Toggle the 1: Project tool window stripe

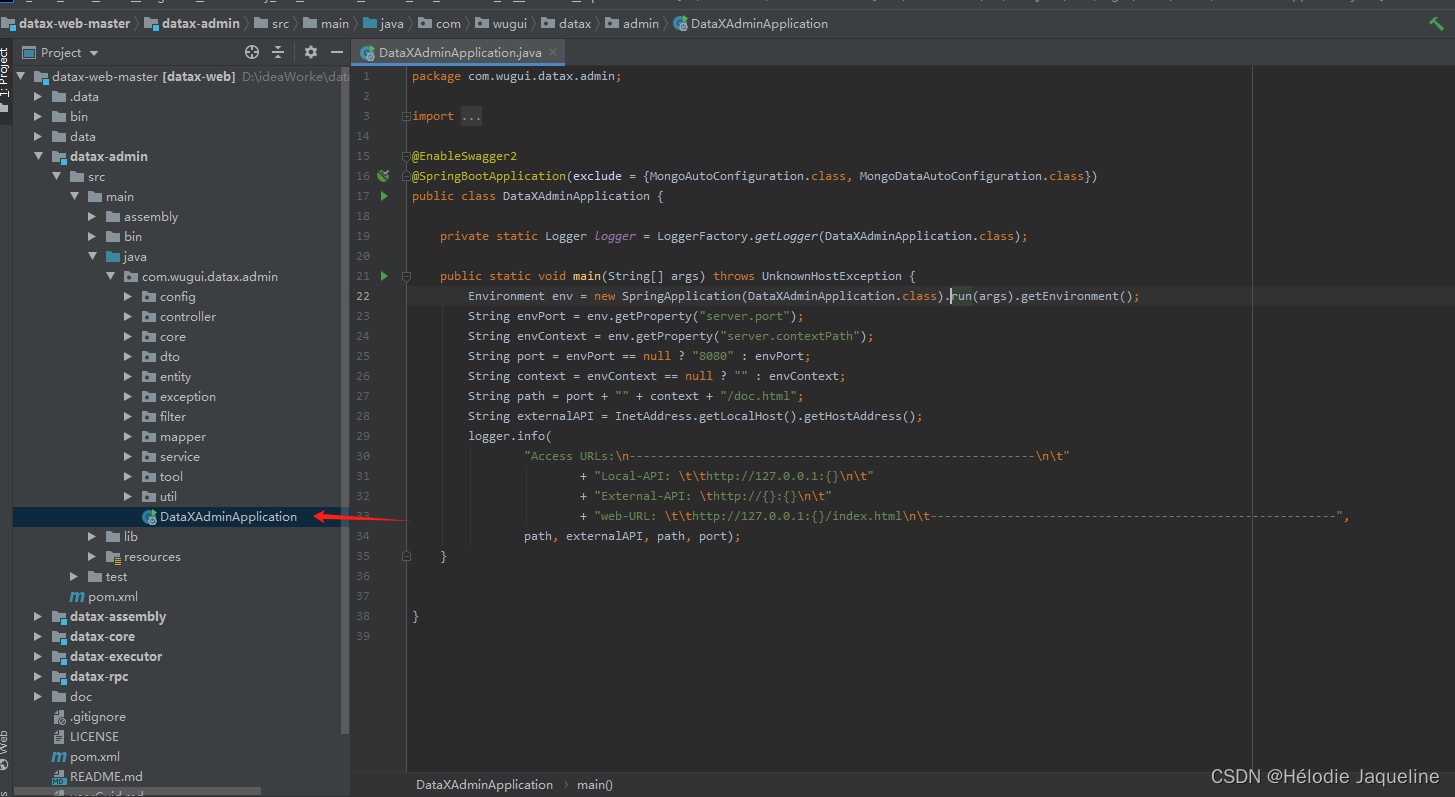5,73
